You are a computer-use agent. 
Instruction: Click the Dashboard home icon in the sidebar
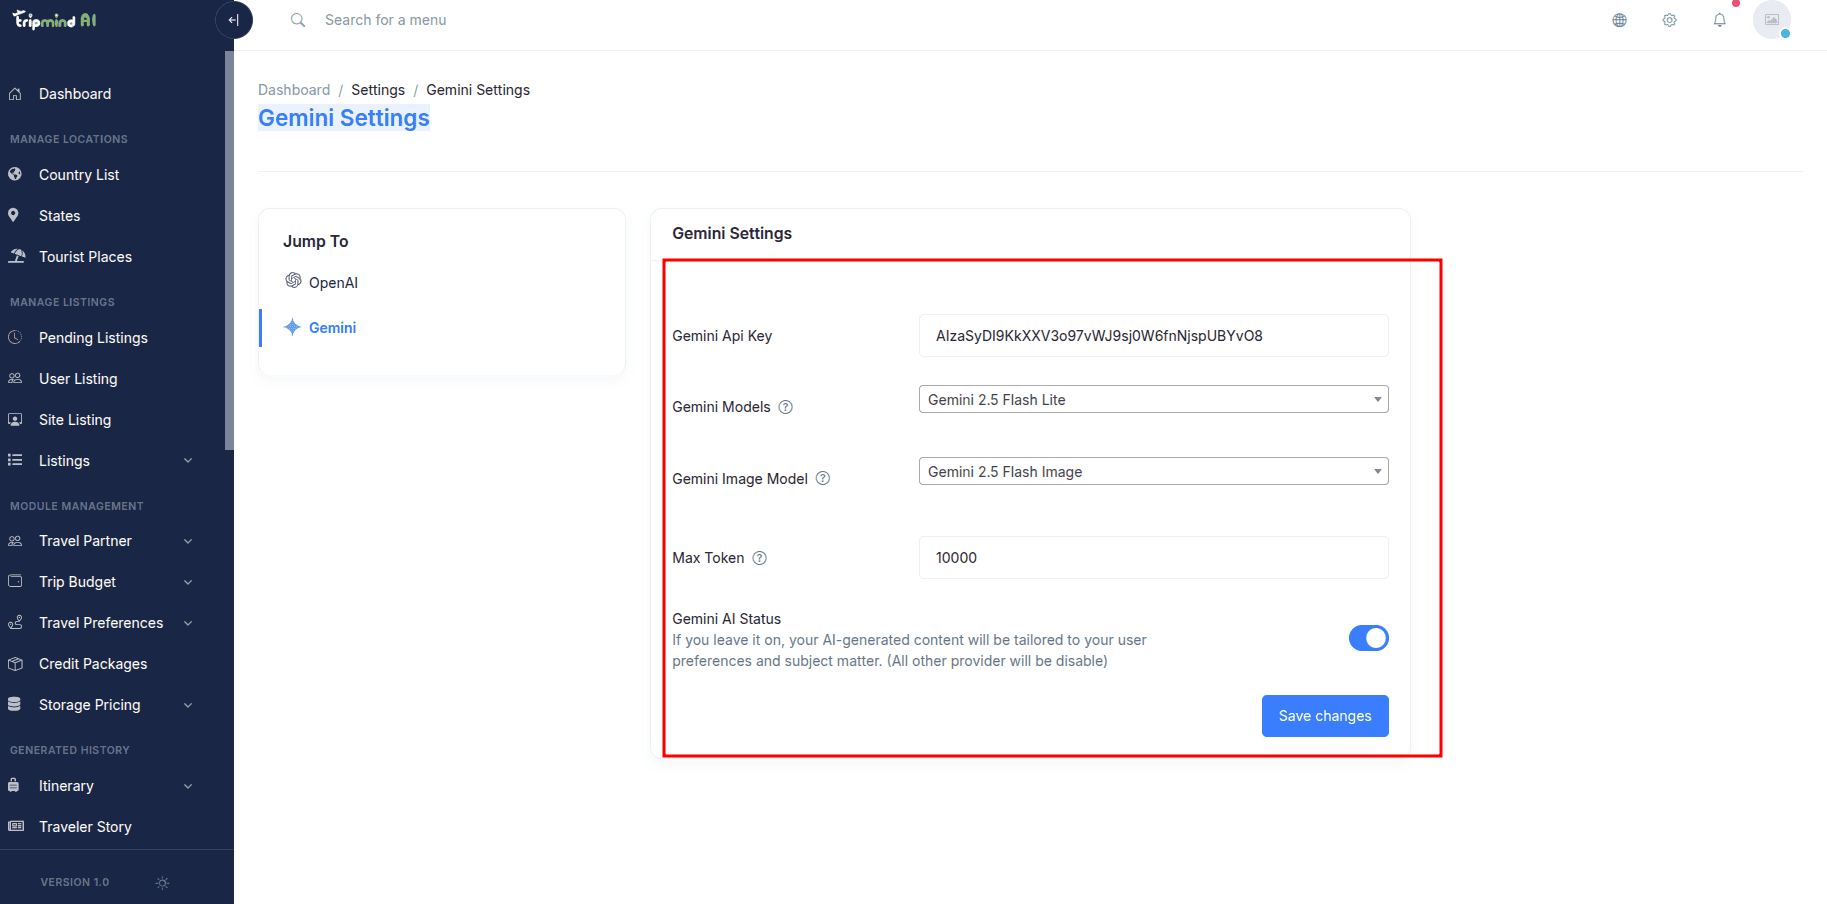pyautogui.click(x=15, y=94)
